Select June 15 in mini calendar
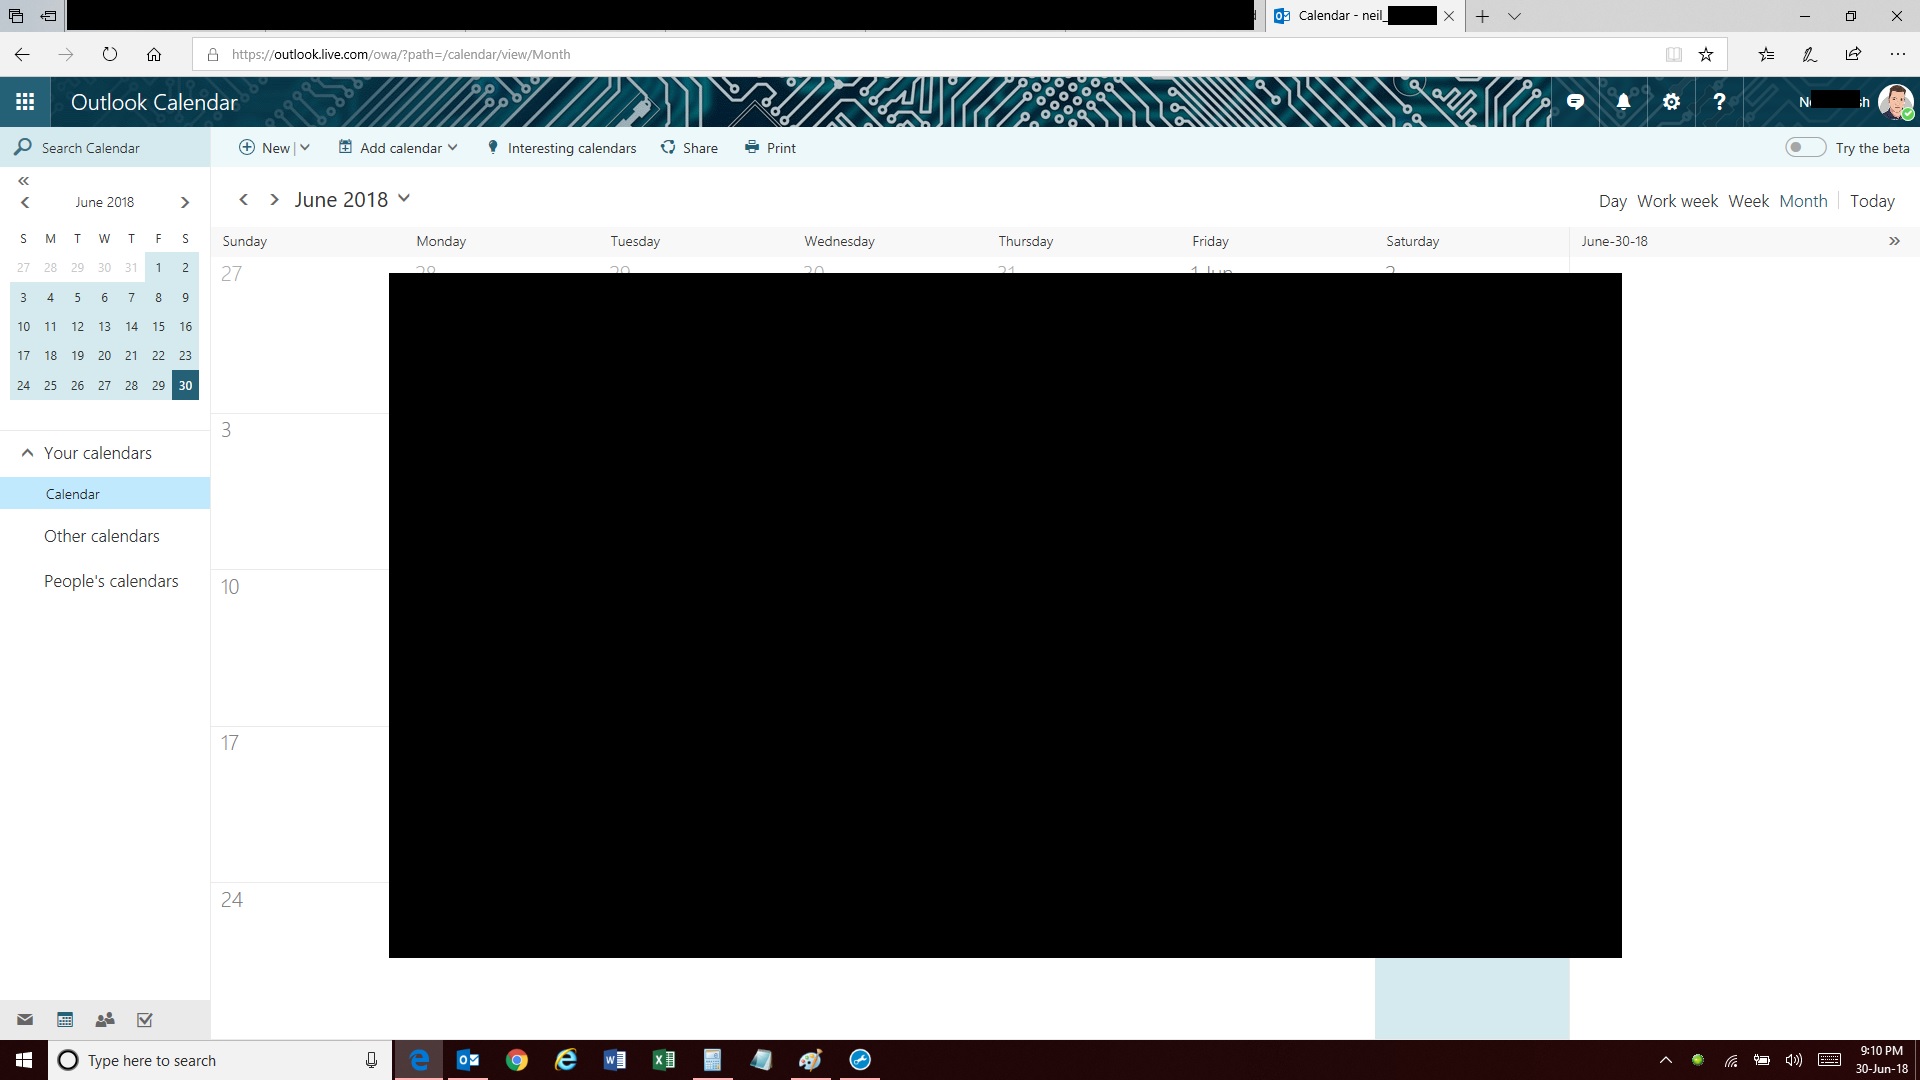This screenshot has width=1920, height=1080. (158, 327)
